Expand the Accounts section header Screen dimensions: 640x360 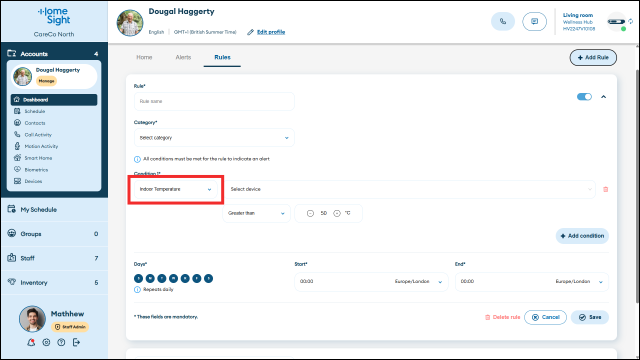[54, 54]
